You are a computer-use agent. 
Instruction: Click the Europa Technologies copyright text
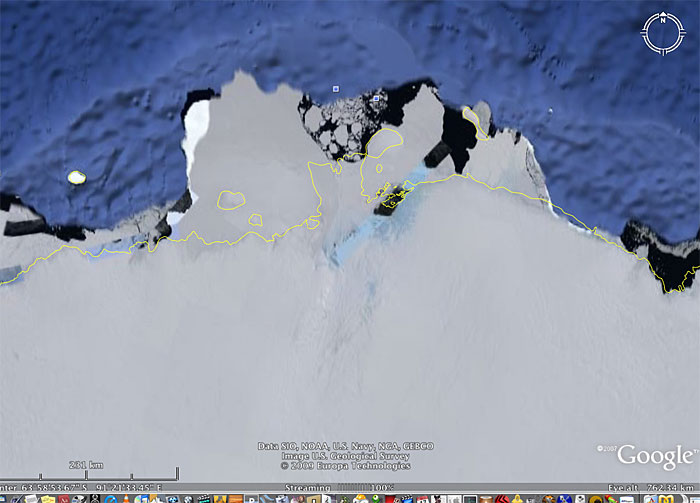pos(344,466)
